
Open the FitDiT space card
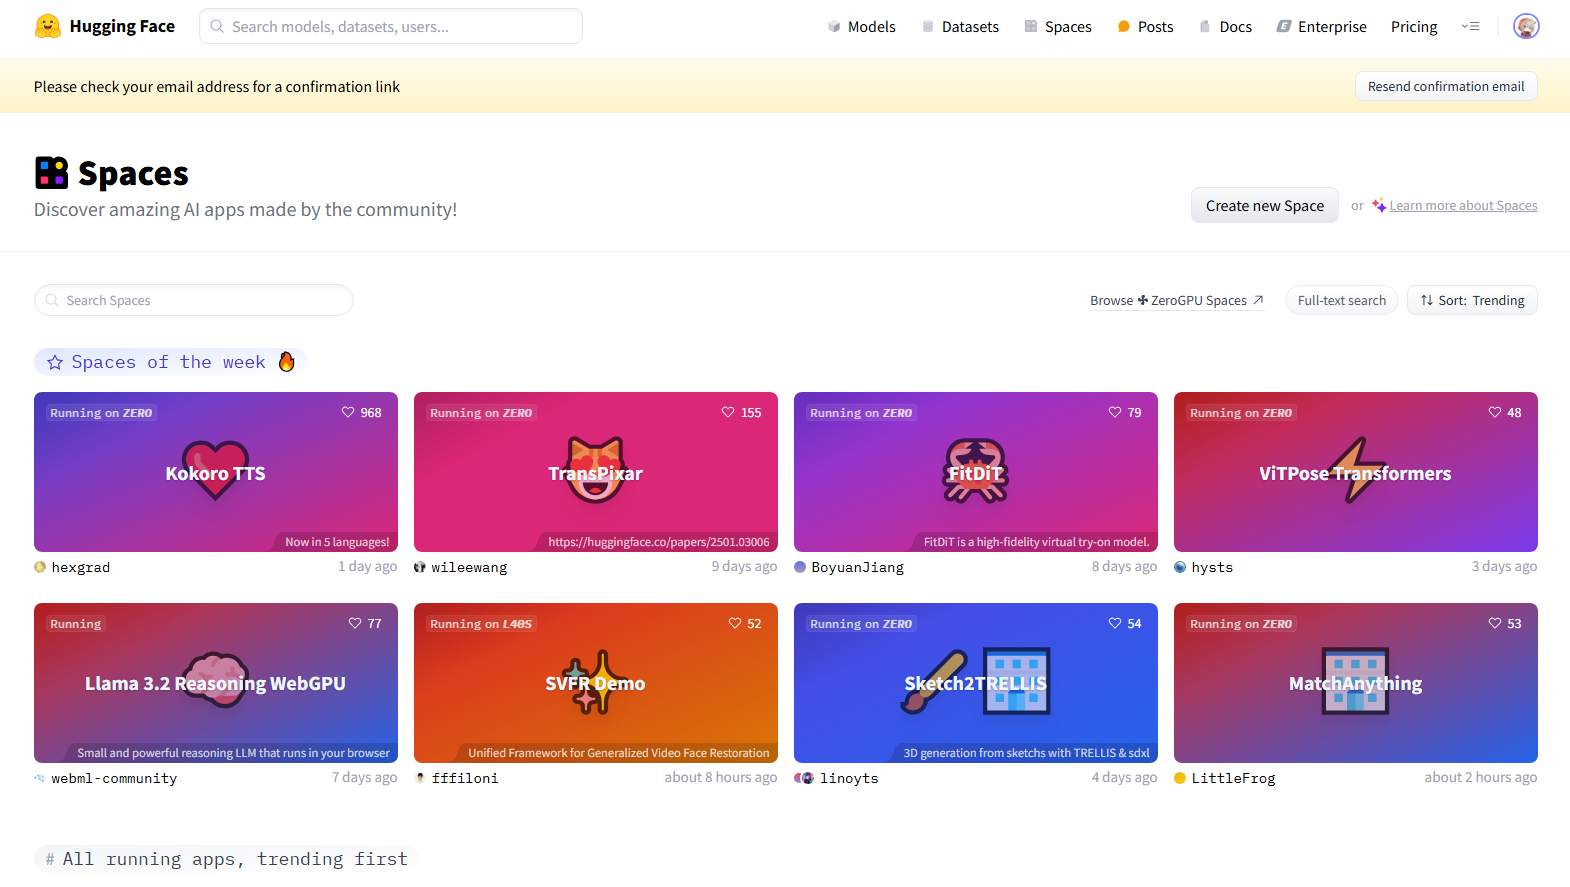[976, 472]
